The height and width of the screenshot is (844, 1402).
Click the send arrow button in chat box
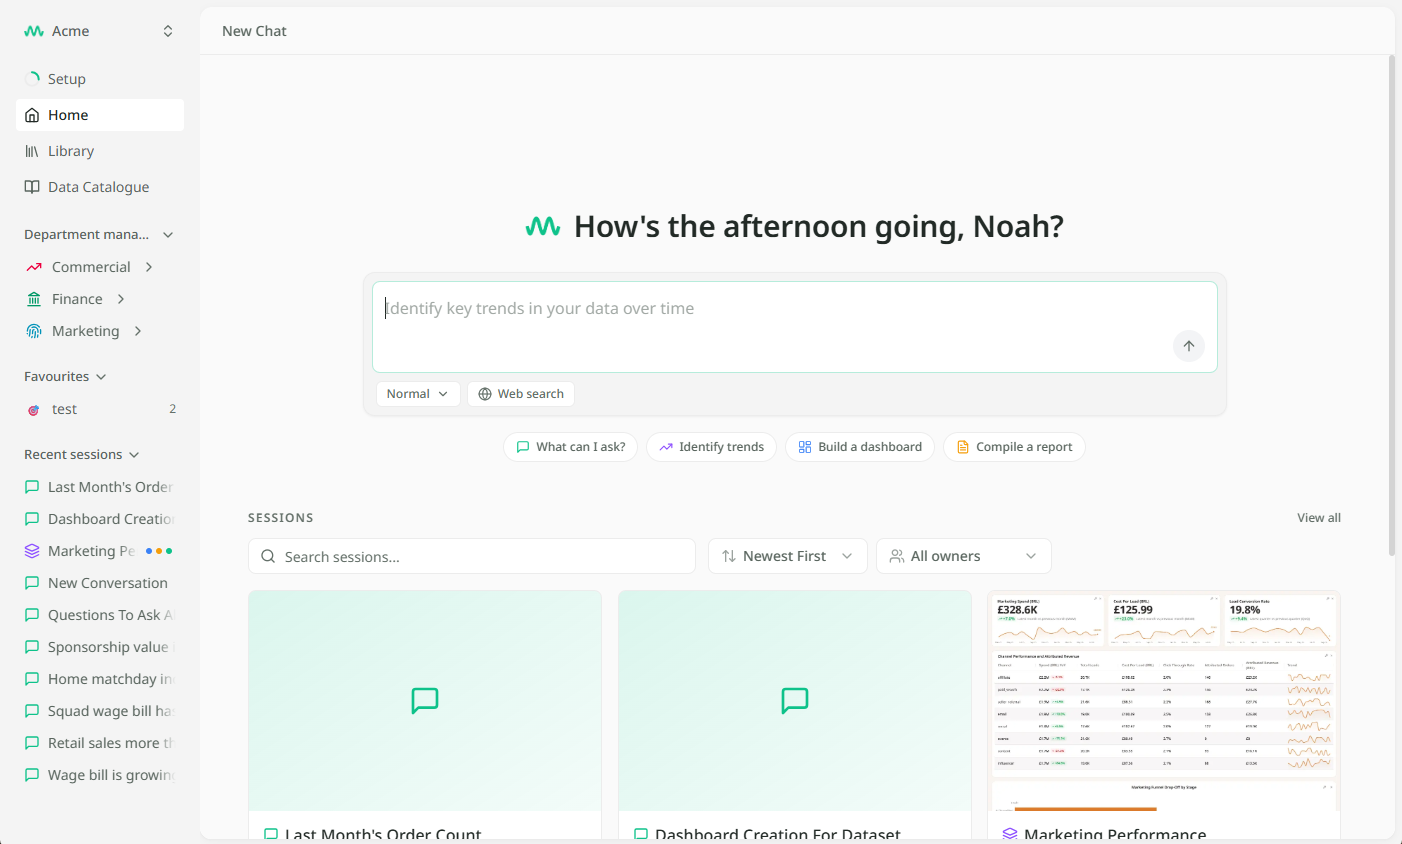coord(1188,346)
